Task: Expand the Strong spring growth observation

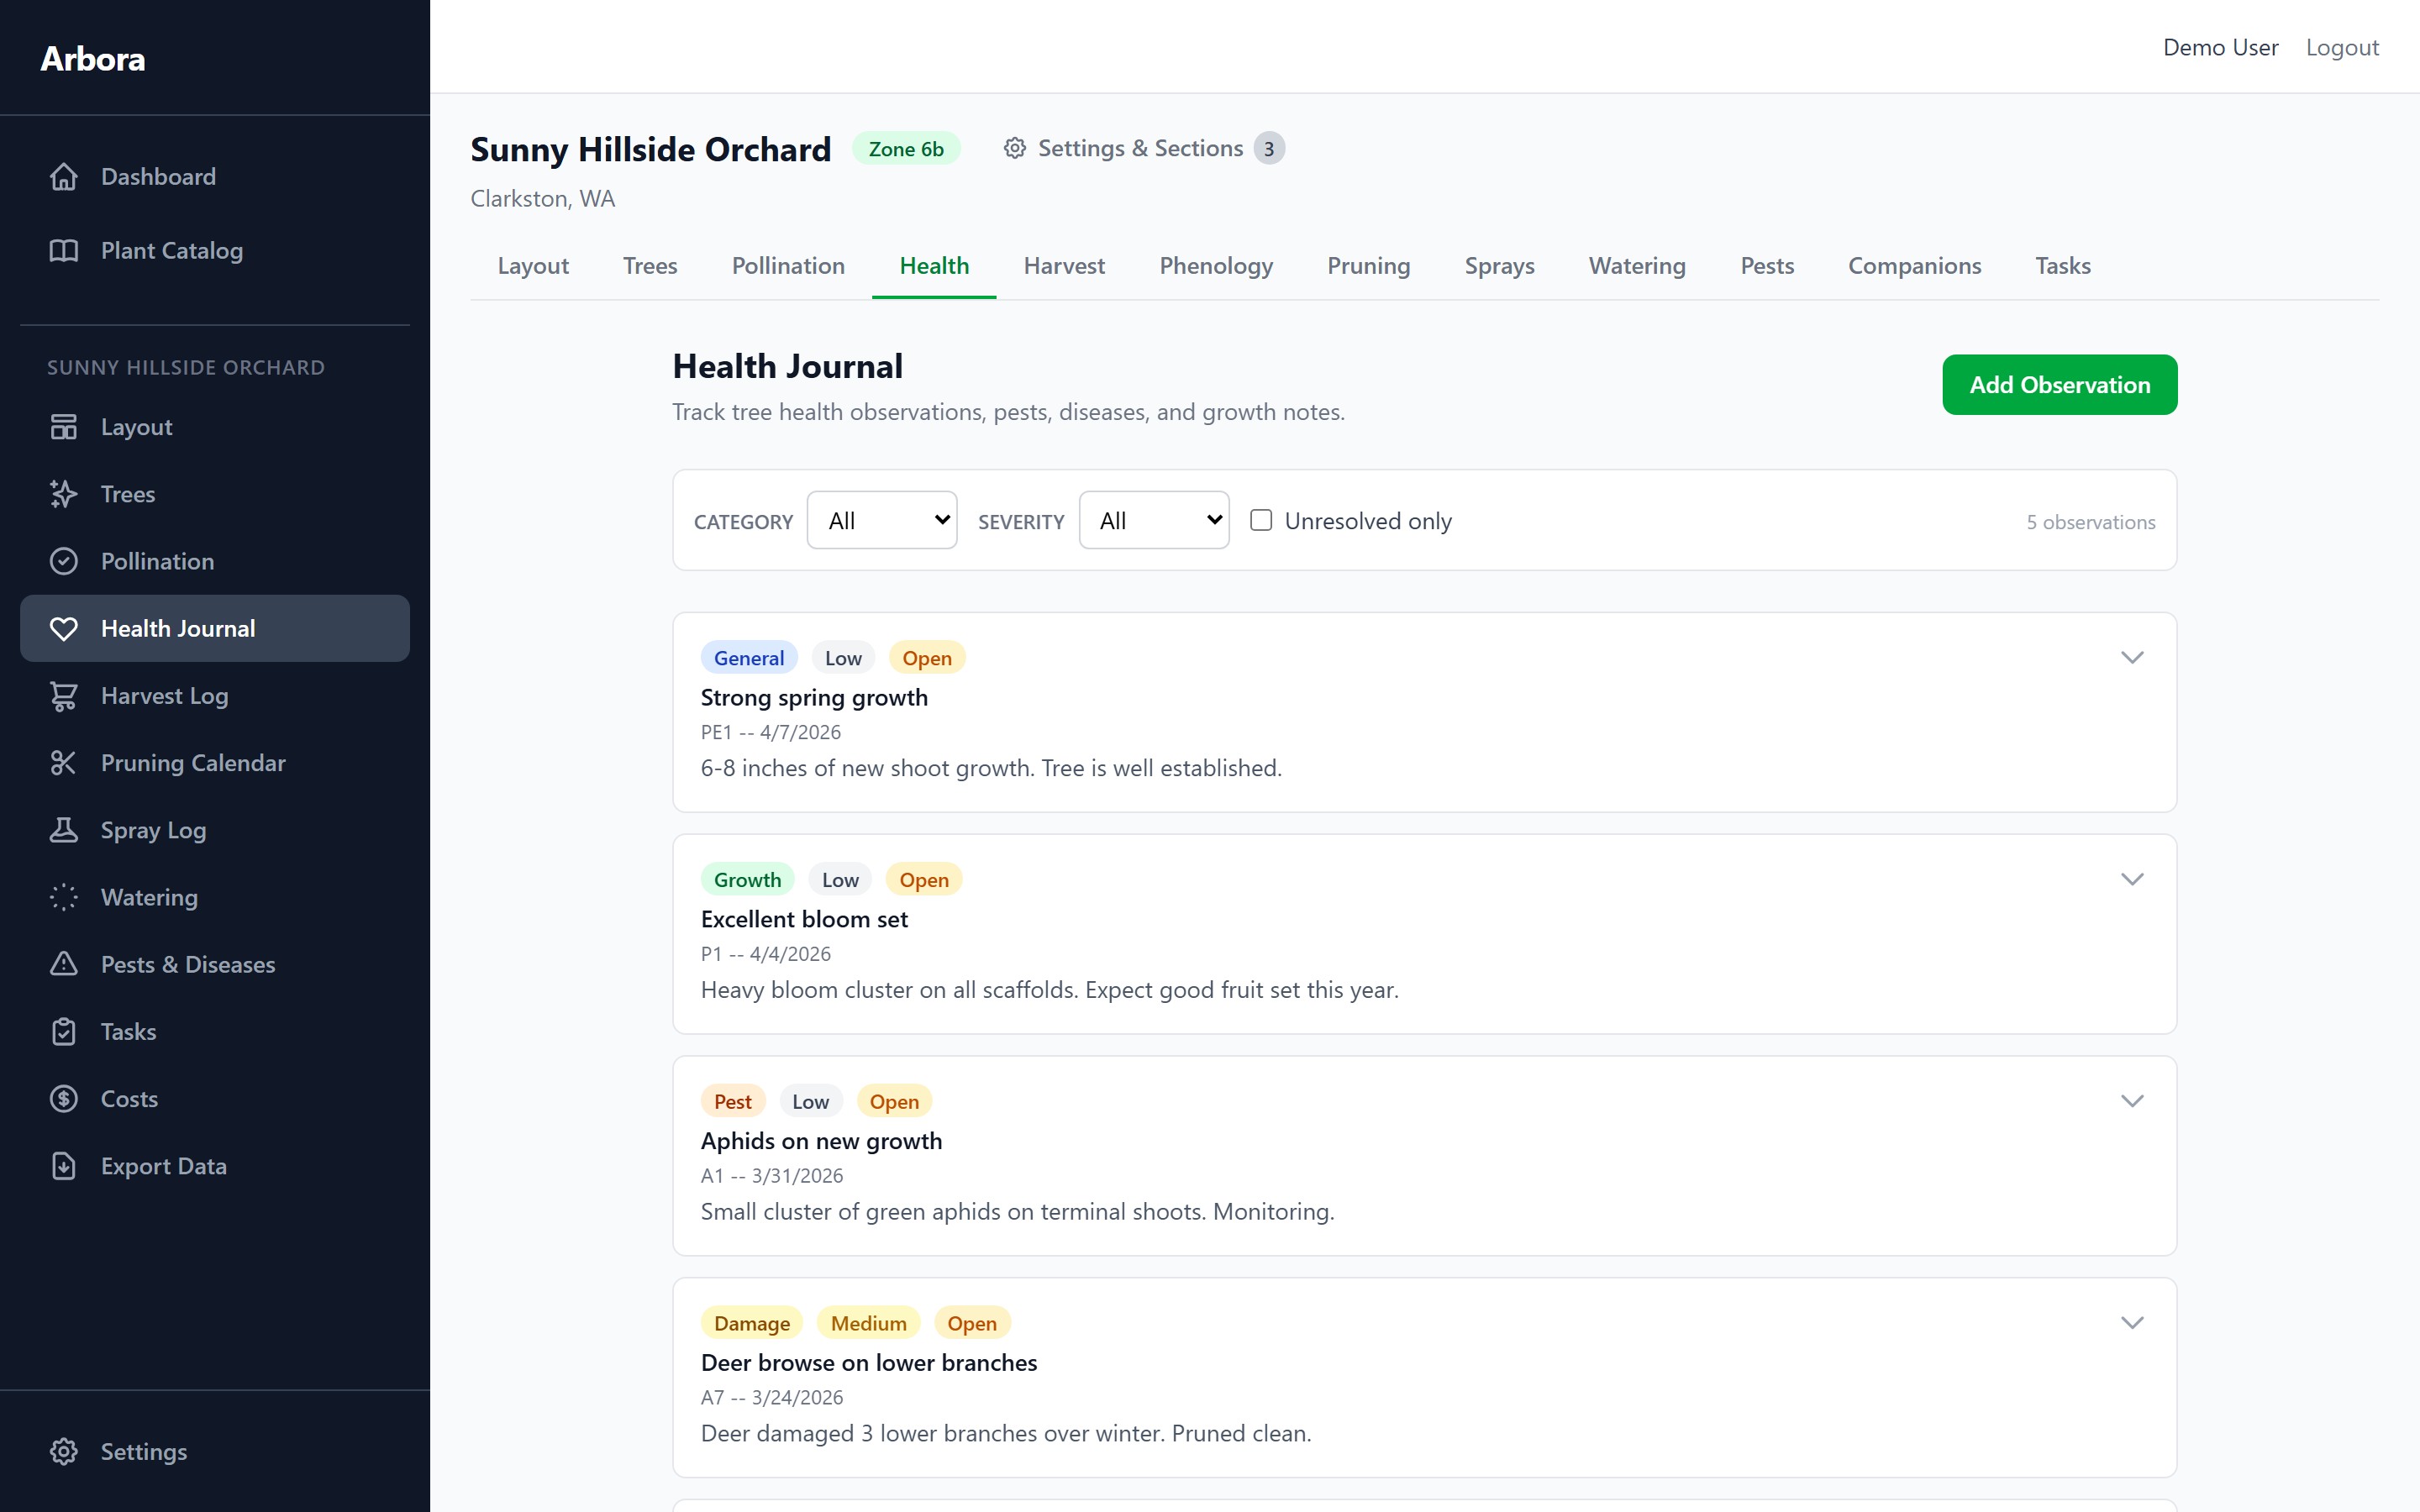Action: pos(2133,657)
